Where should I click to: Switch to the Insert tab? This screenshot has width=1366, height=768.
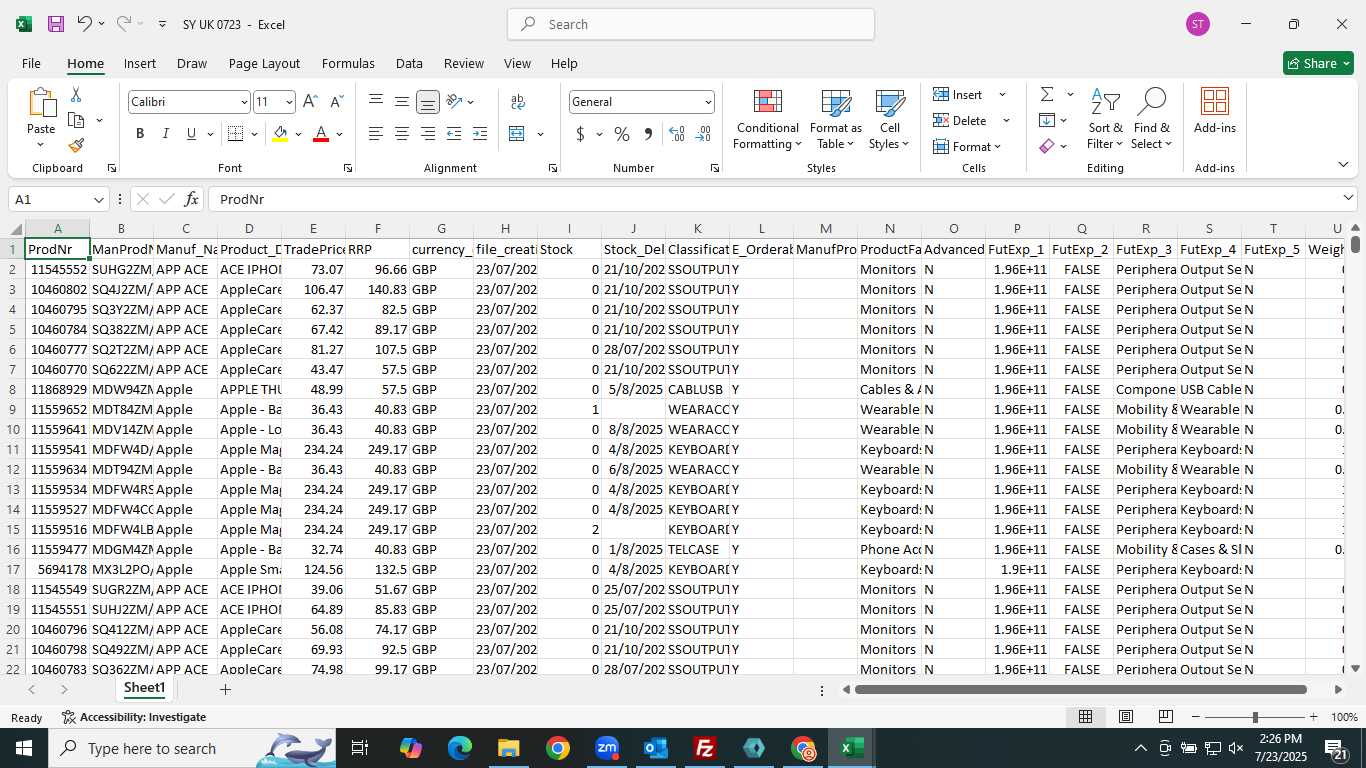pos(140,63)
